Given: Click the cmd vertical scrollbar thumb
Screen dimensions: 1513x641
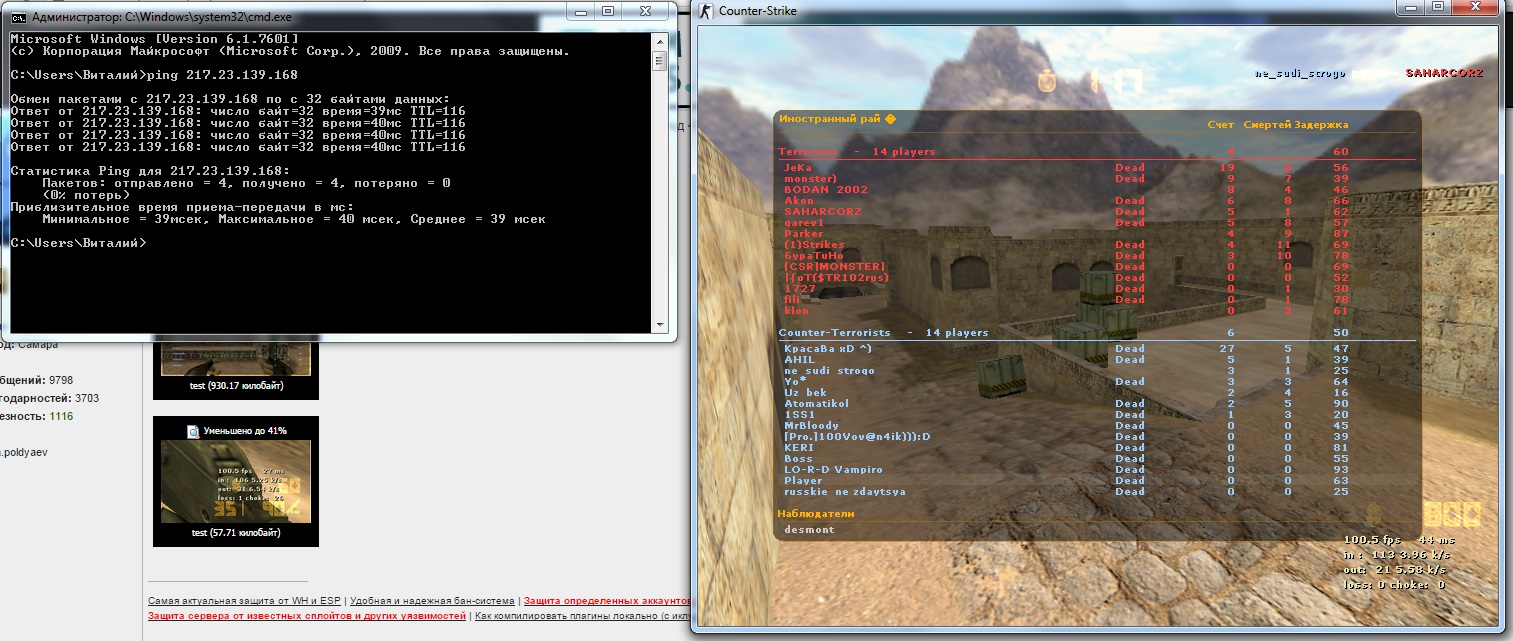Looking at the screenshot, I should point(660,60).
